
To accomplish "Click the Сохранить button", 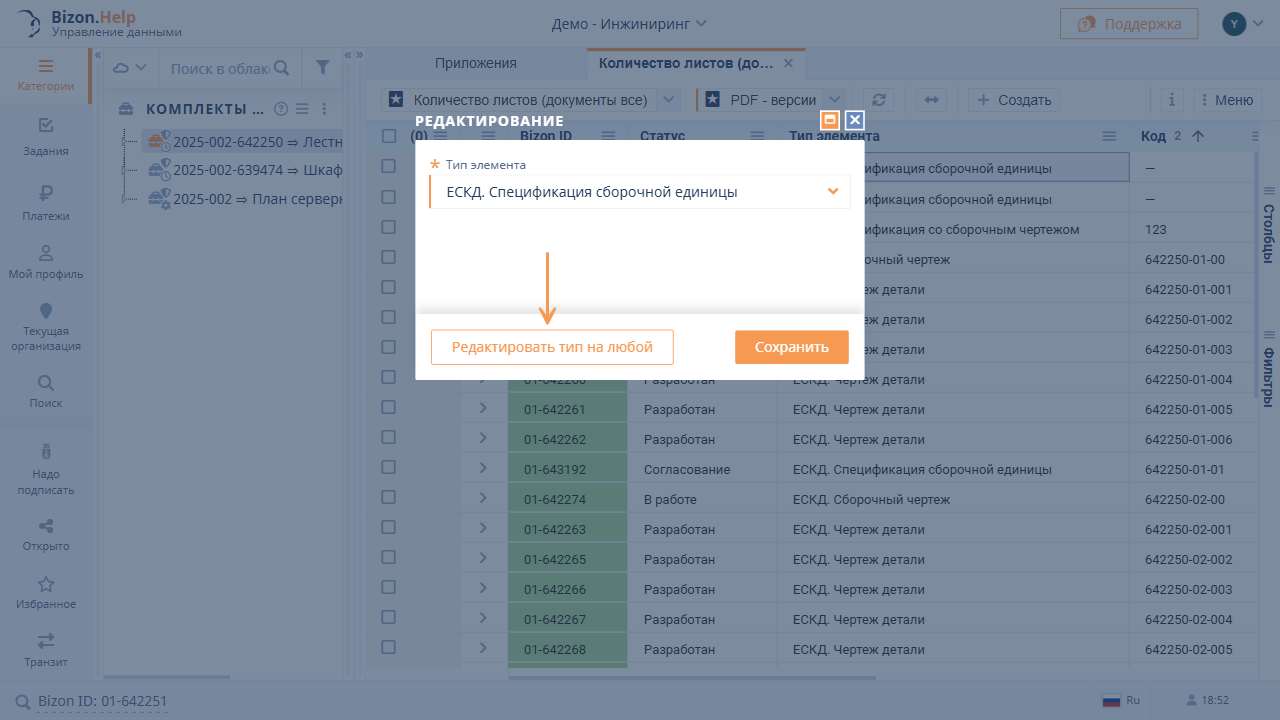I will pos(791,347).
